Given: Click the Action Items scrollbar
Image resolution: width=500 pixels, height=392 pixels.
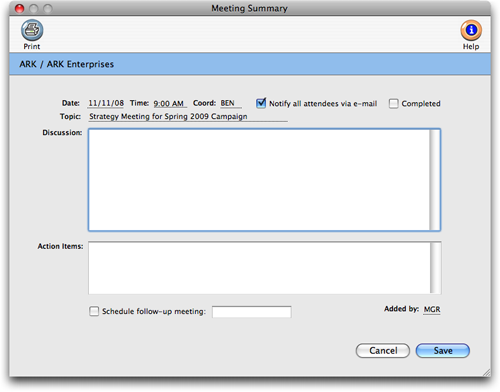Looking at the screenshot, I should pos(435,268).
